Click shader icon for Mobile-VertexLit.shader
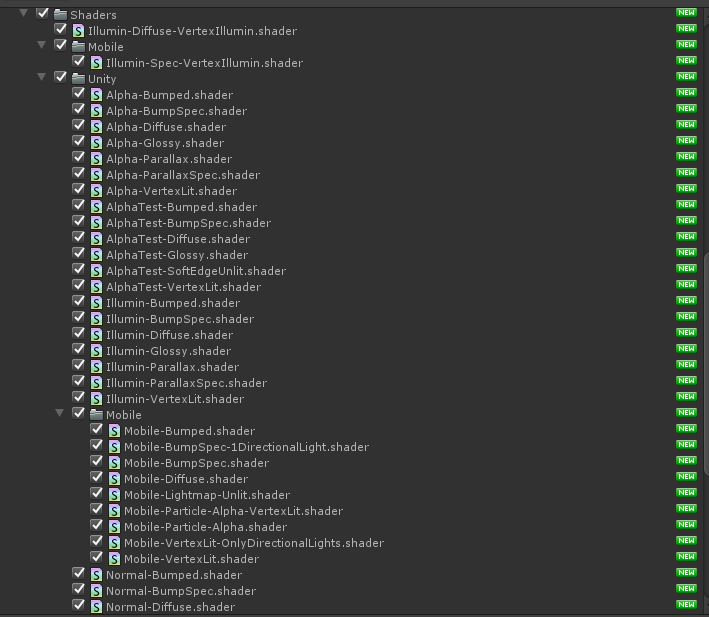 coord(114,559)
